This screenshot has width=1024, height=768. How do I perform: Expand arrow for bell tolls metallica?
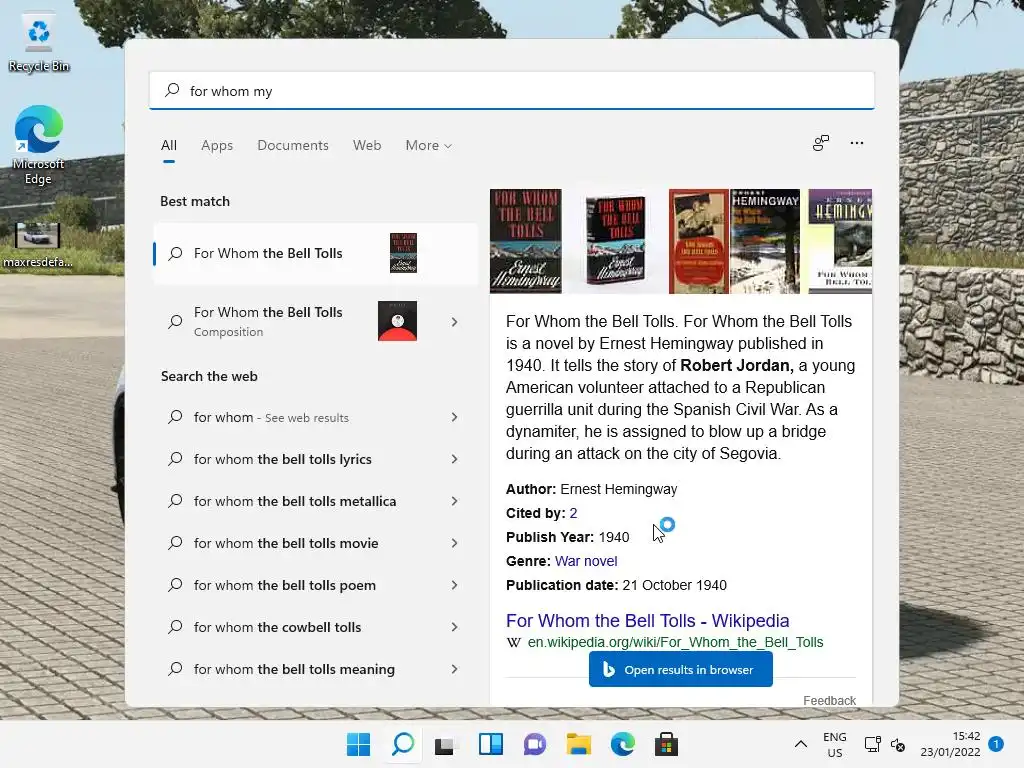[x=455, y=501]
